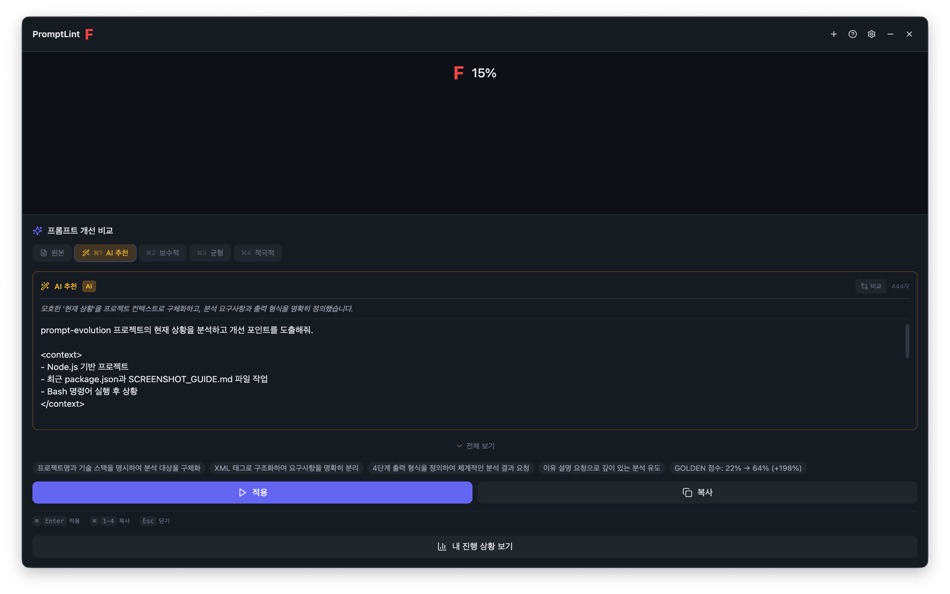Screen dimensions: 950x594
Task: Switch to the 균형 tab
Action: 210,253
